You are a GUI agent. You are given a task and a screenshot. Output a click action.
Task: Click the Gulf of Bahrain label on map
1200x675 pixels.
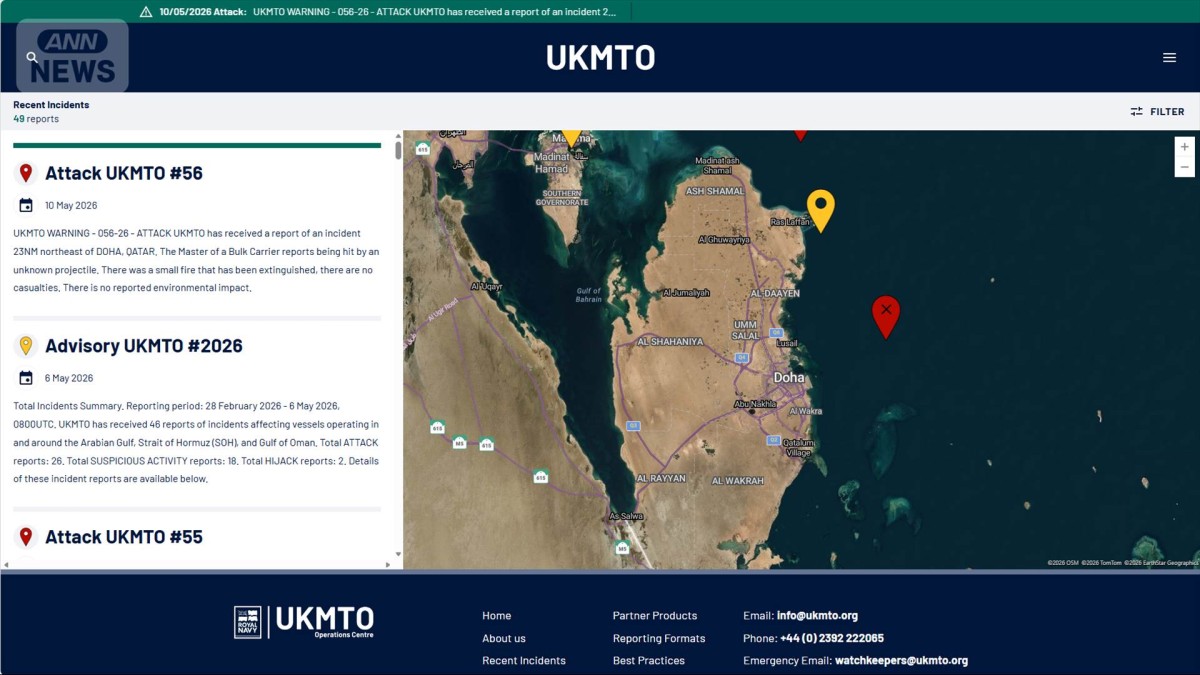[589, 295]
